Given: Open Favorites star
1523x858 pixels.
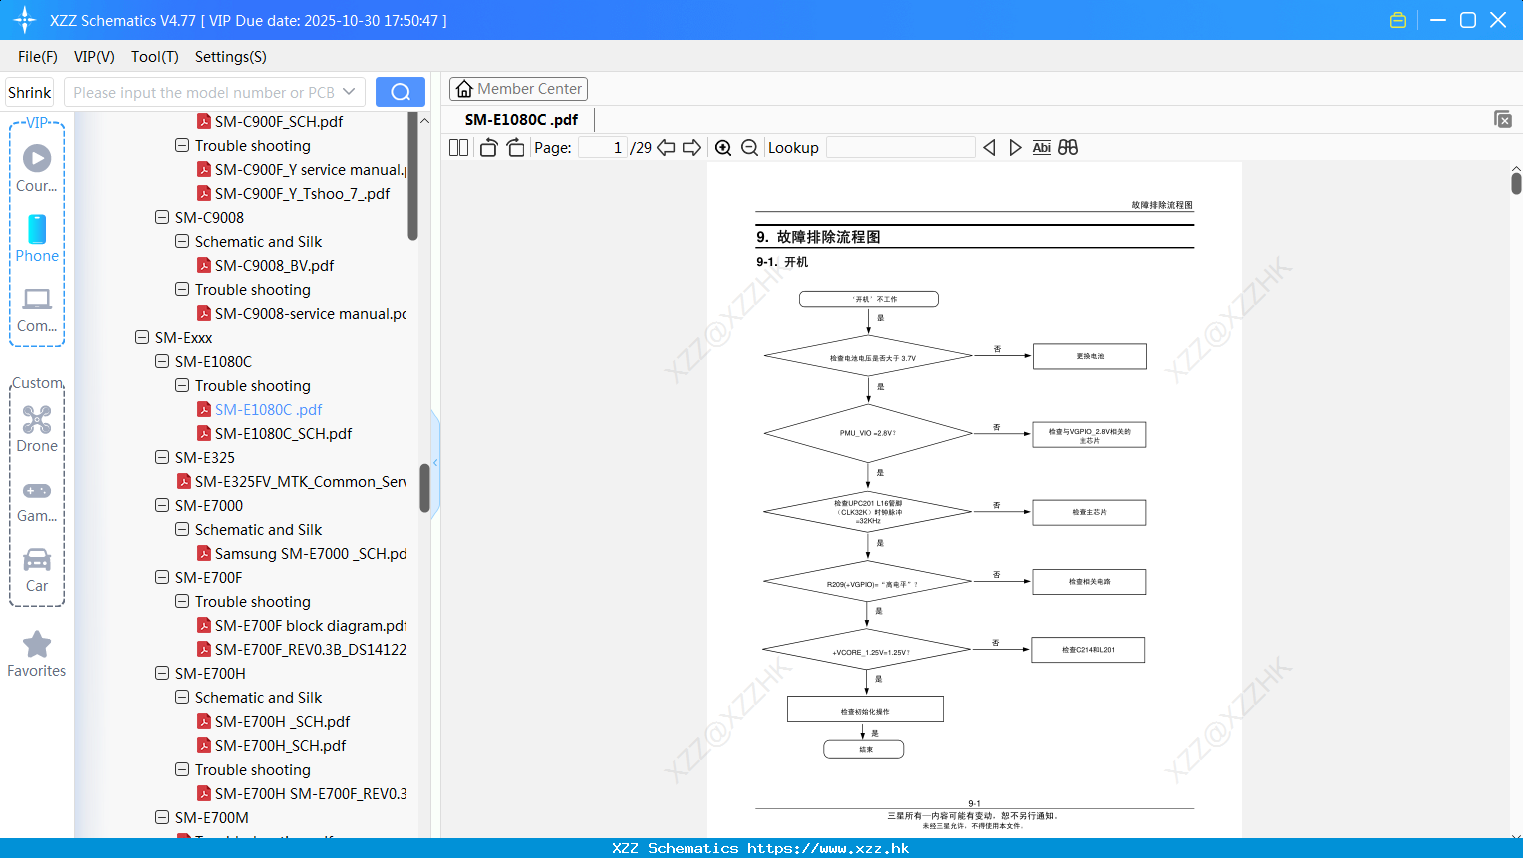Looking at the screenshot, I should click(37, 655).
